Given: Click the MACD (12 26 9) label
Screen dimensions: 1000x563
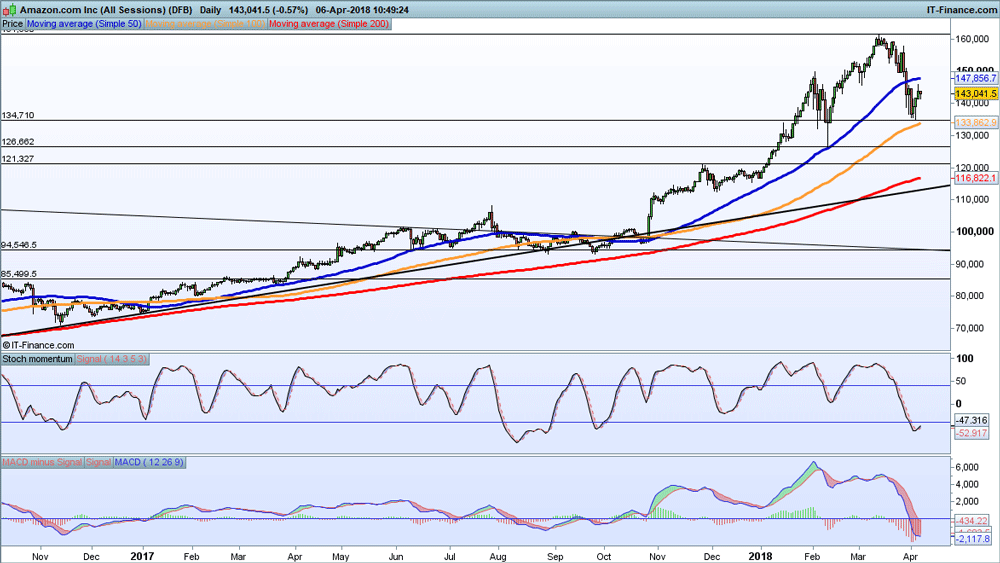Looking at the screenshot, I should [149, 462].
